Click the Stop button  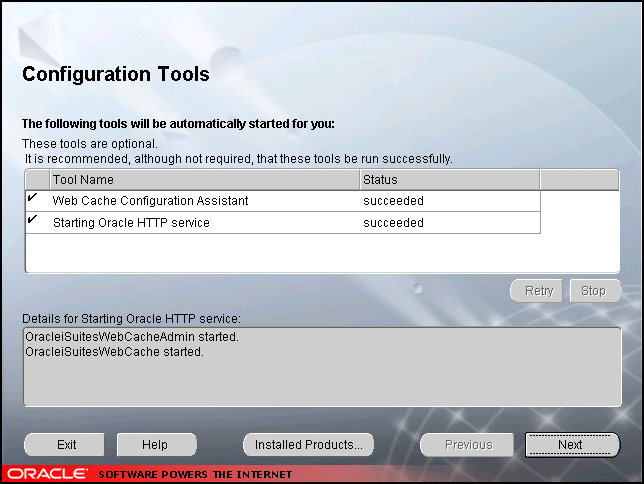tap(595, 291)
